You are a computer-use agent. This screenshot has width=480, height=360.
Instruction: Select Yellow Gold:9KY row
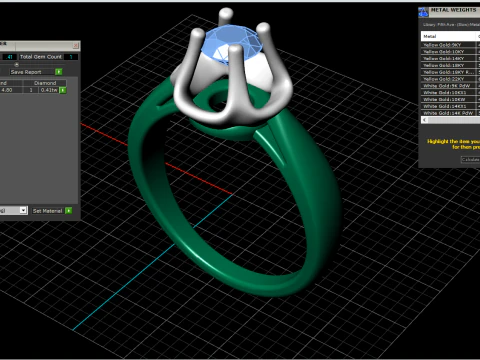click(448, 45)
